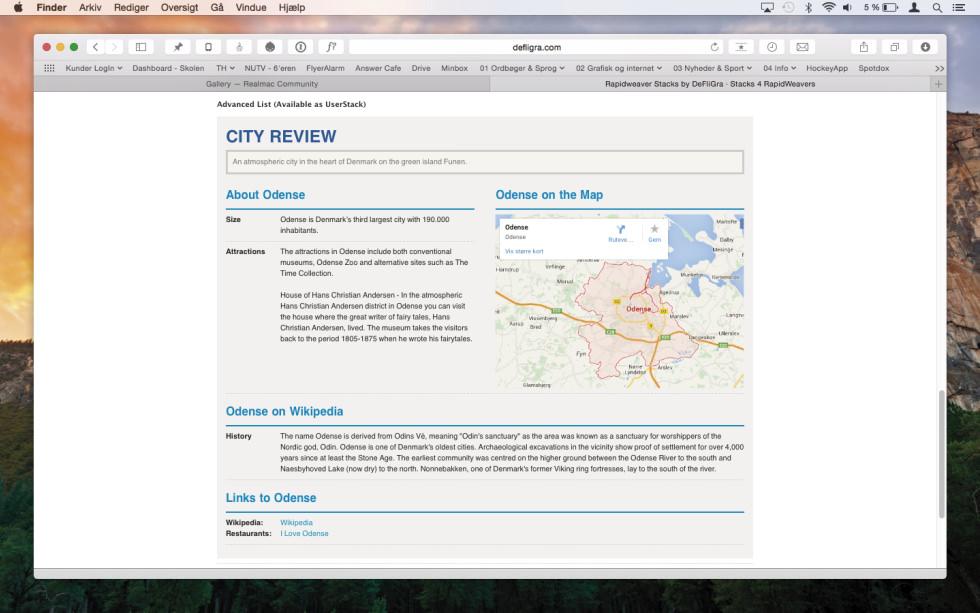Open the Drive bookmark
The height and width of the screenshot is (613, 980).
[421, 68]
